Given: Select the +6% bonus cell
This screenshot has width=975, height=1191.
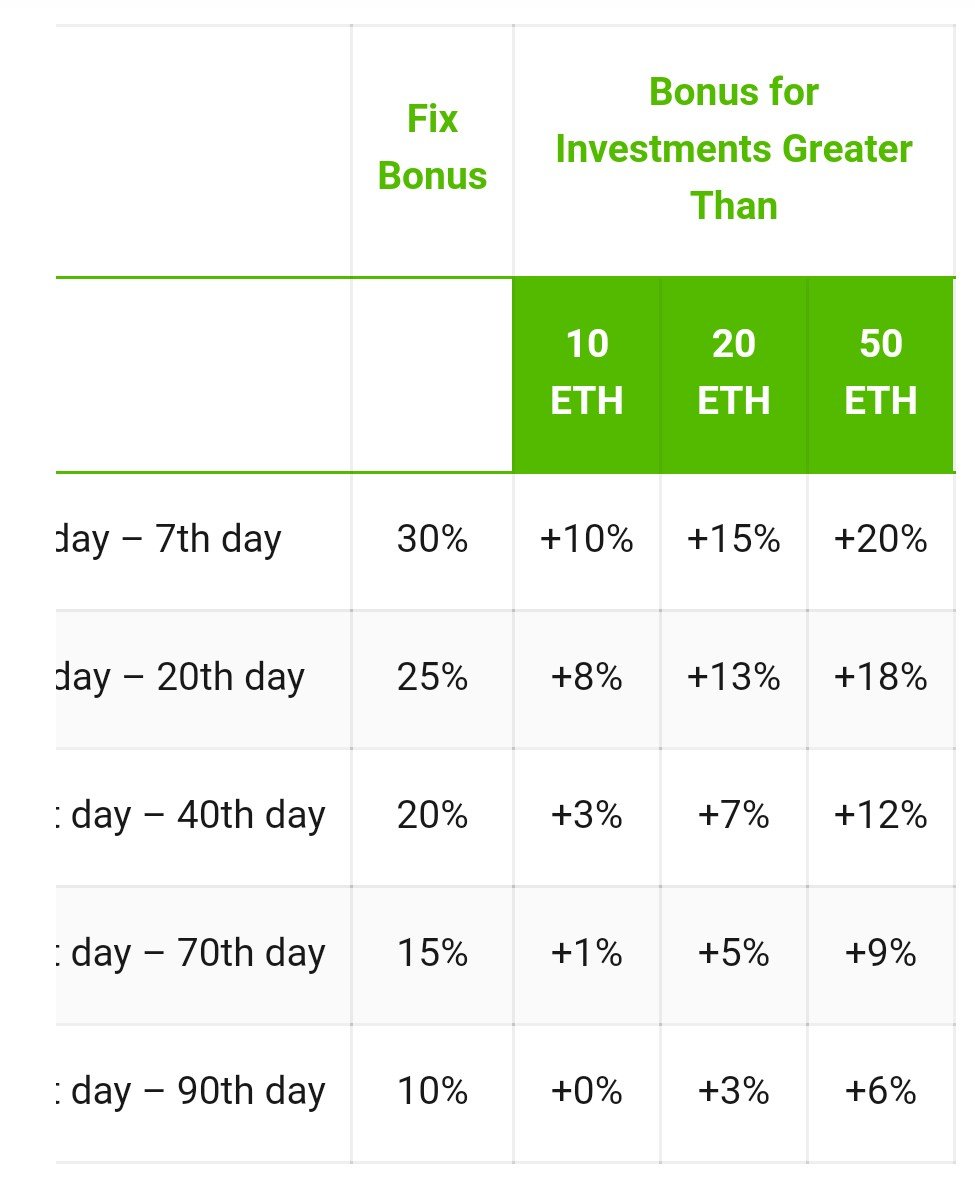Looking at the screenshot, I should pos(881,1092).
